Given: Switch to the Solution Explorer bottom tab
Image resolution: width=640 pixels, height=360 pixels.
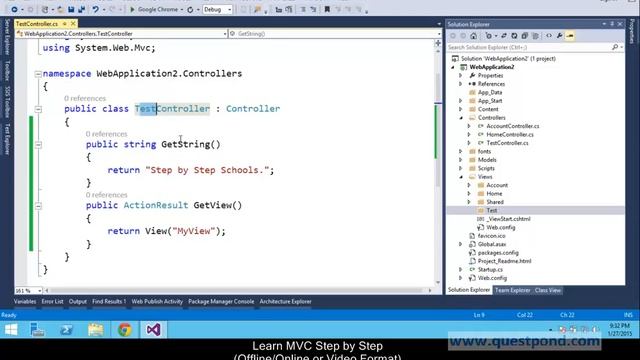Looking at the screenshot, I should (469, 290).
